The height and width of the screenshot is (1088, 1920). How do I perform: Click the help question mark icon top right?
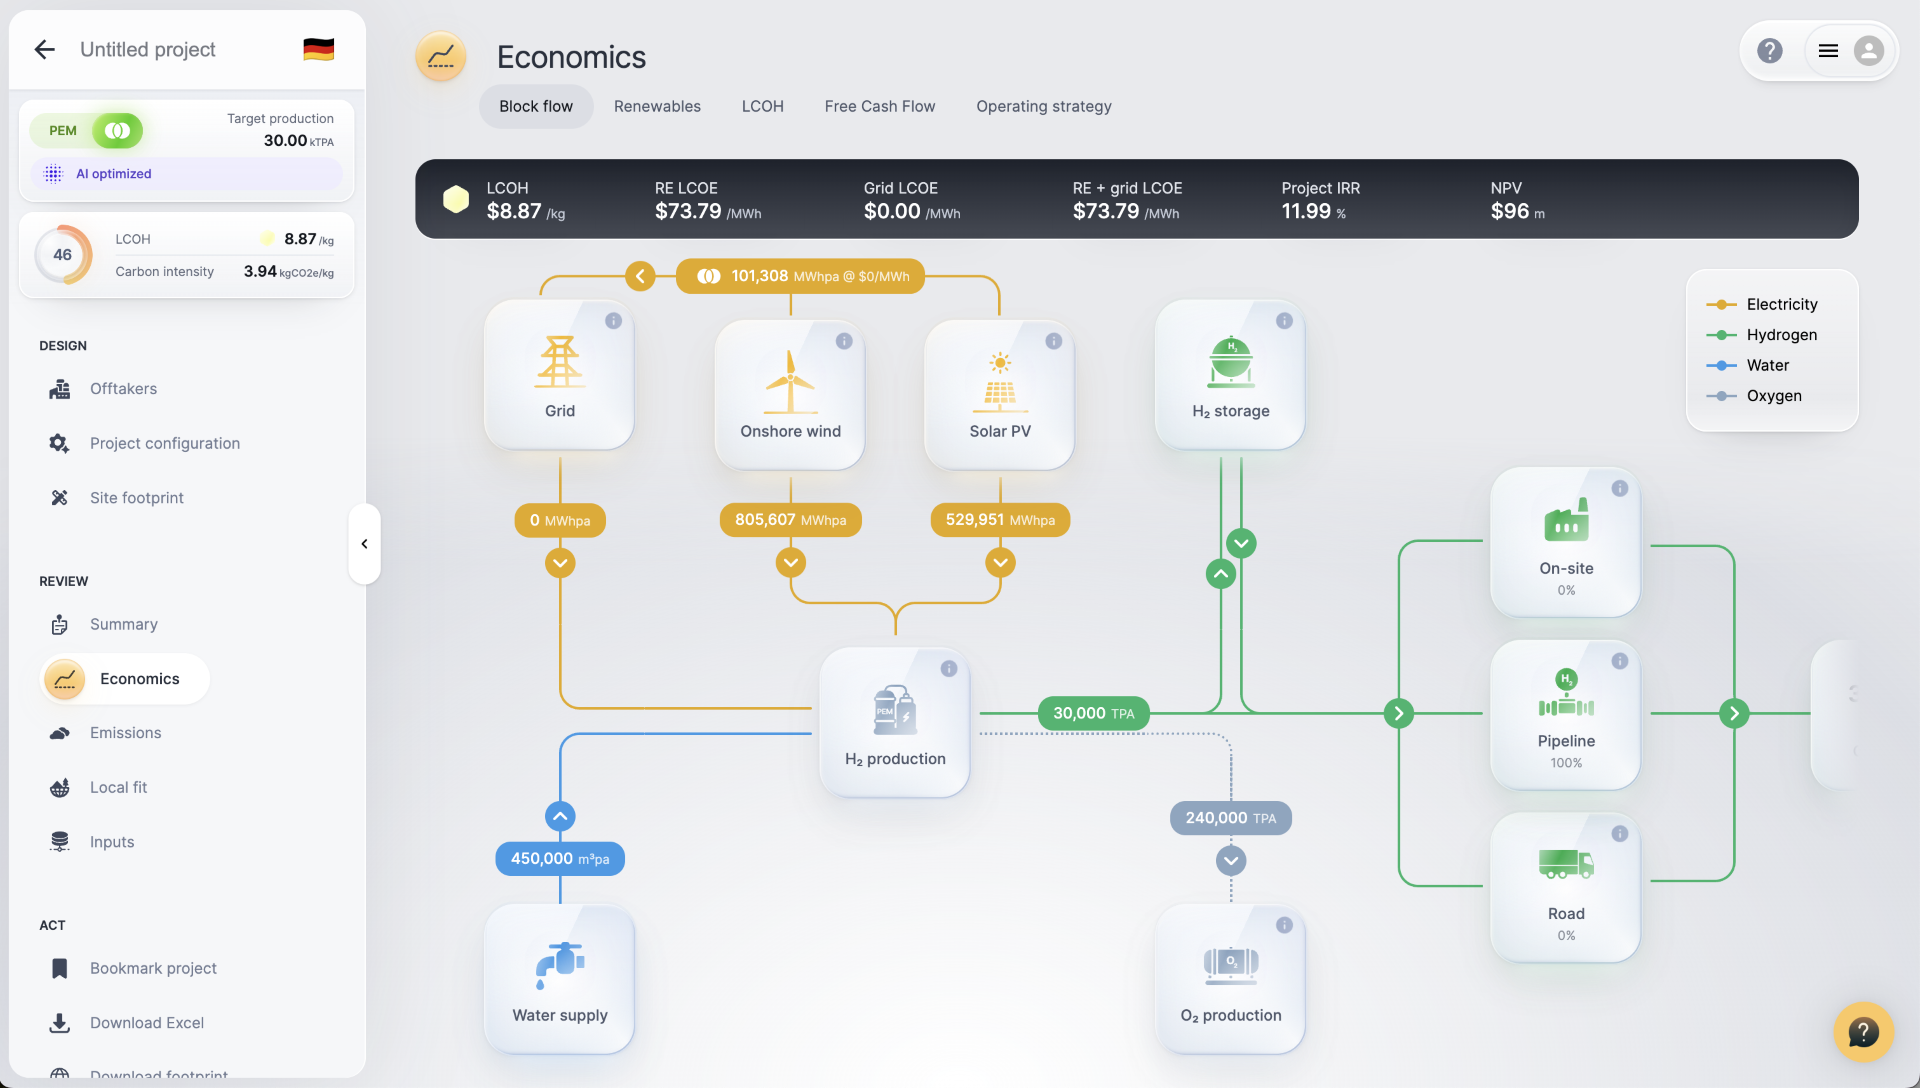tap(1769, 51)
